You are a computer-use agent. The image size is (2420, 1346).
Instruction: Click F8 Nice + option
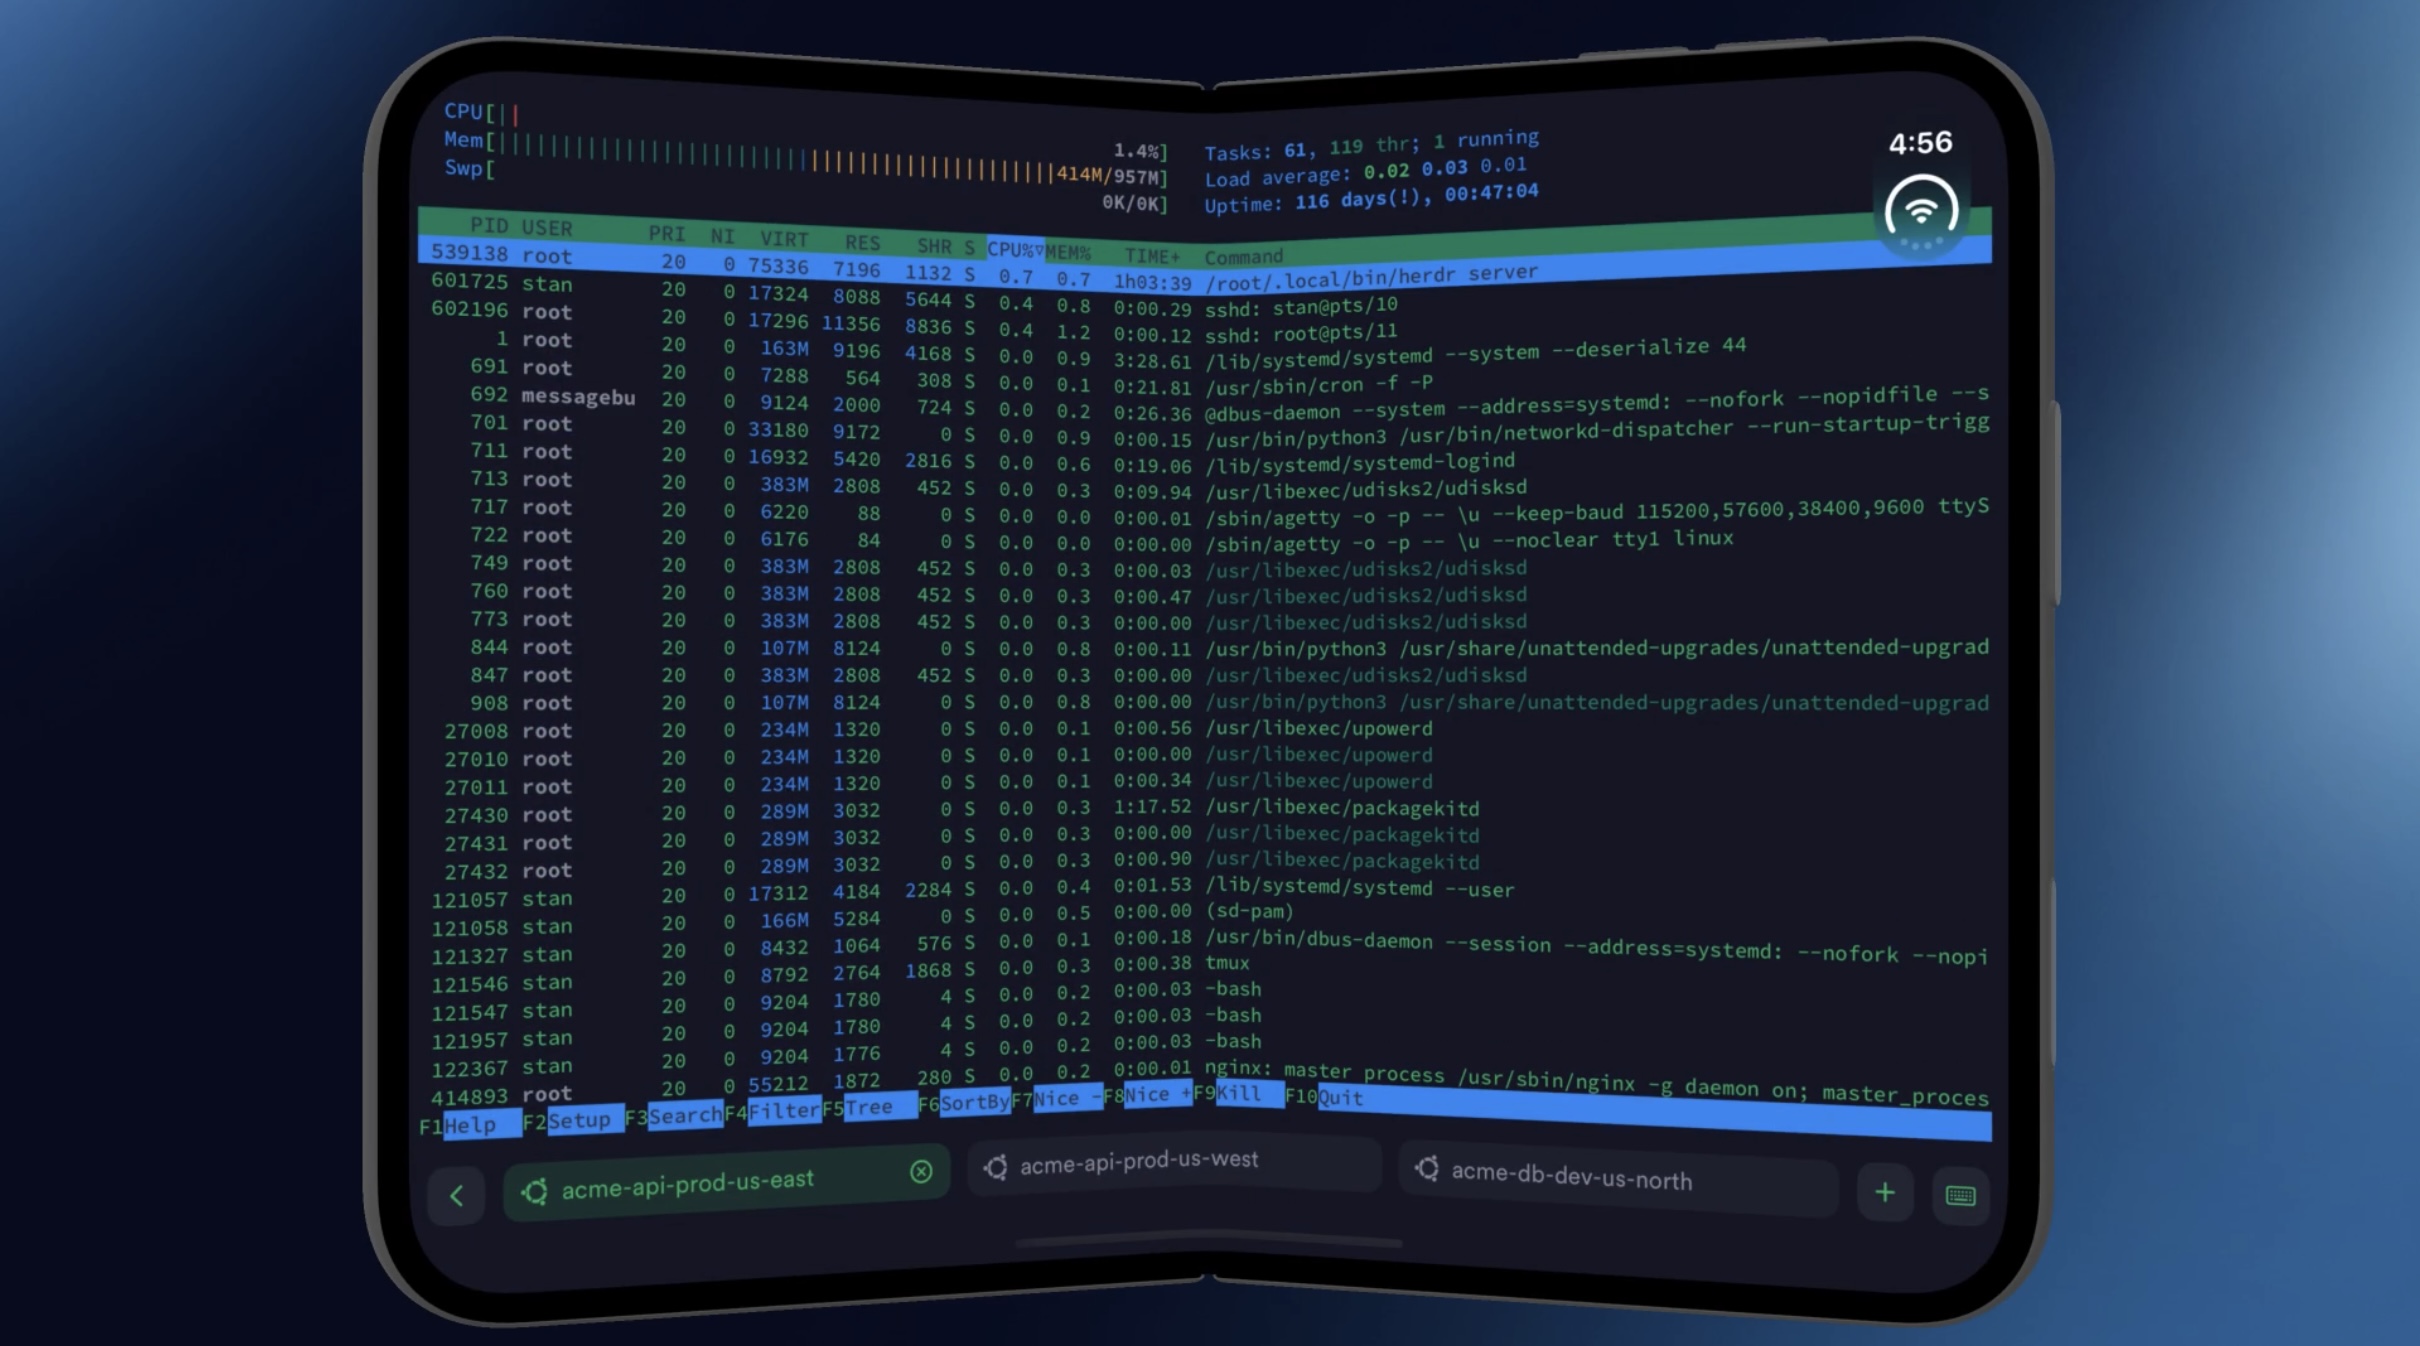click(x=1147, y=1095)
